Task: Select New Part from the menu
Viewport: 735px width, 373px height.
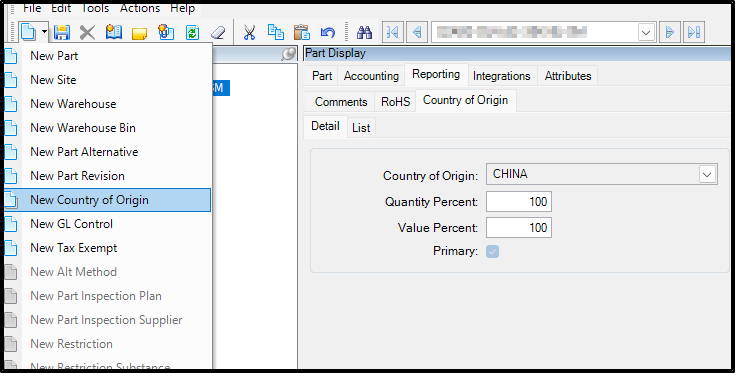Action: [107, 56]
